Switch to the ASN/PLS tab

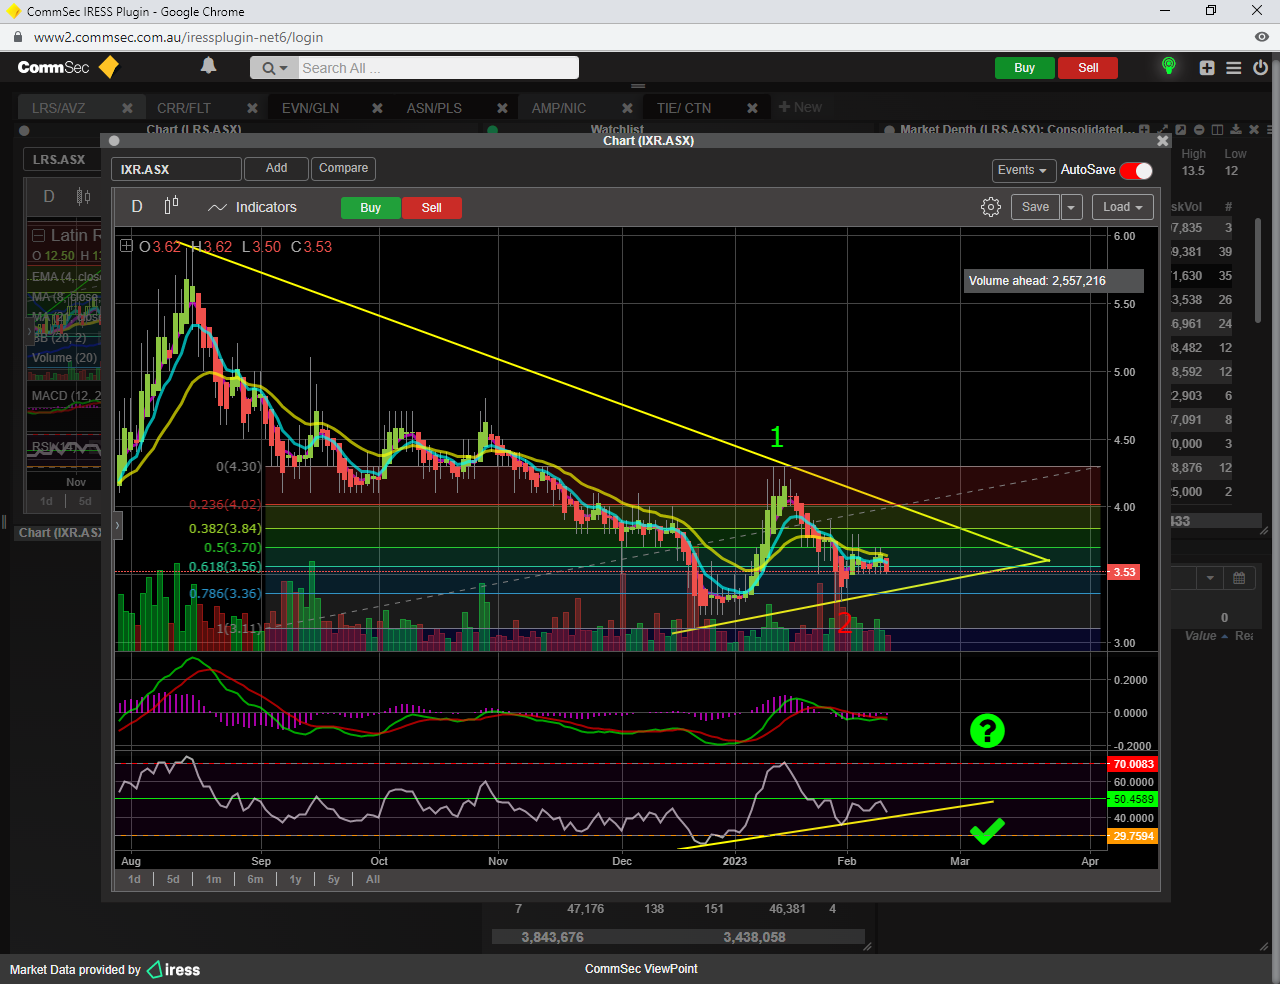434,108
